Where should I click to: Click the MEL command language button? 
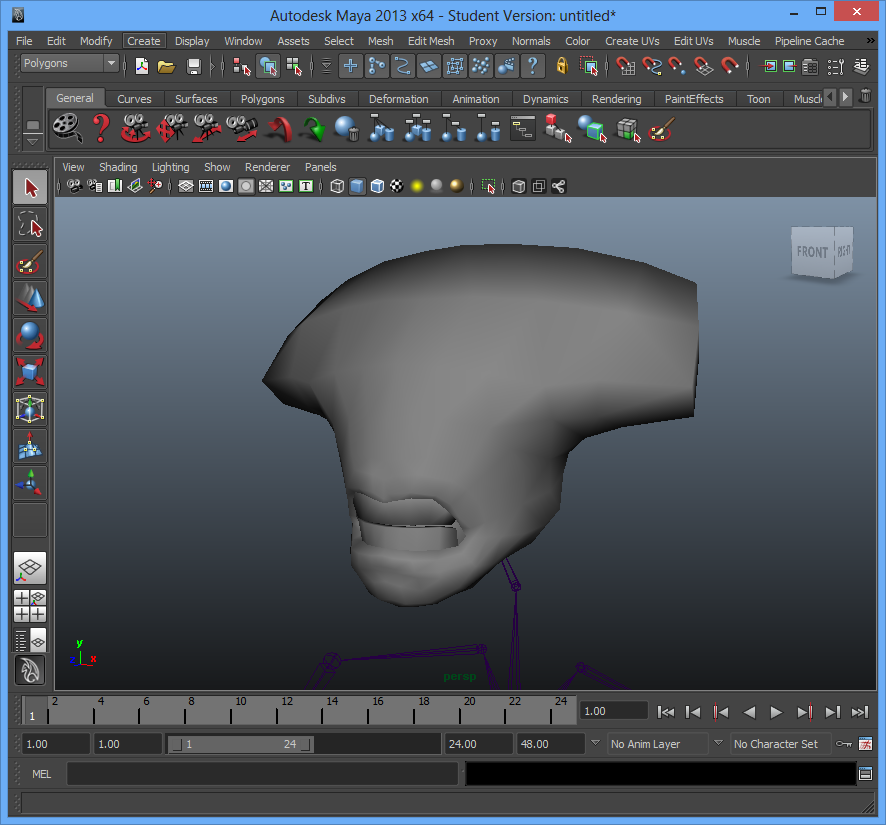tap(42, 774)
